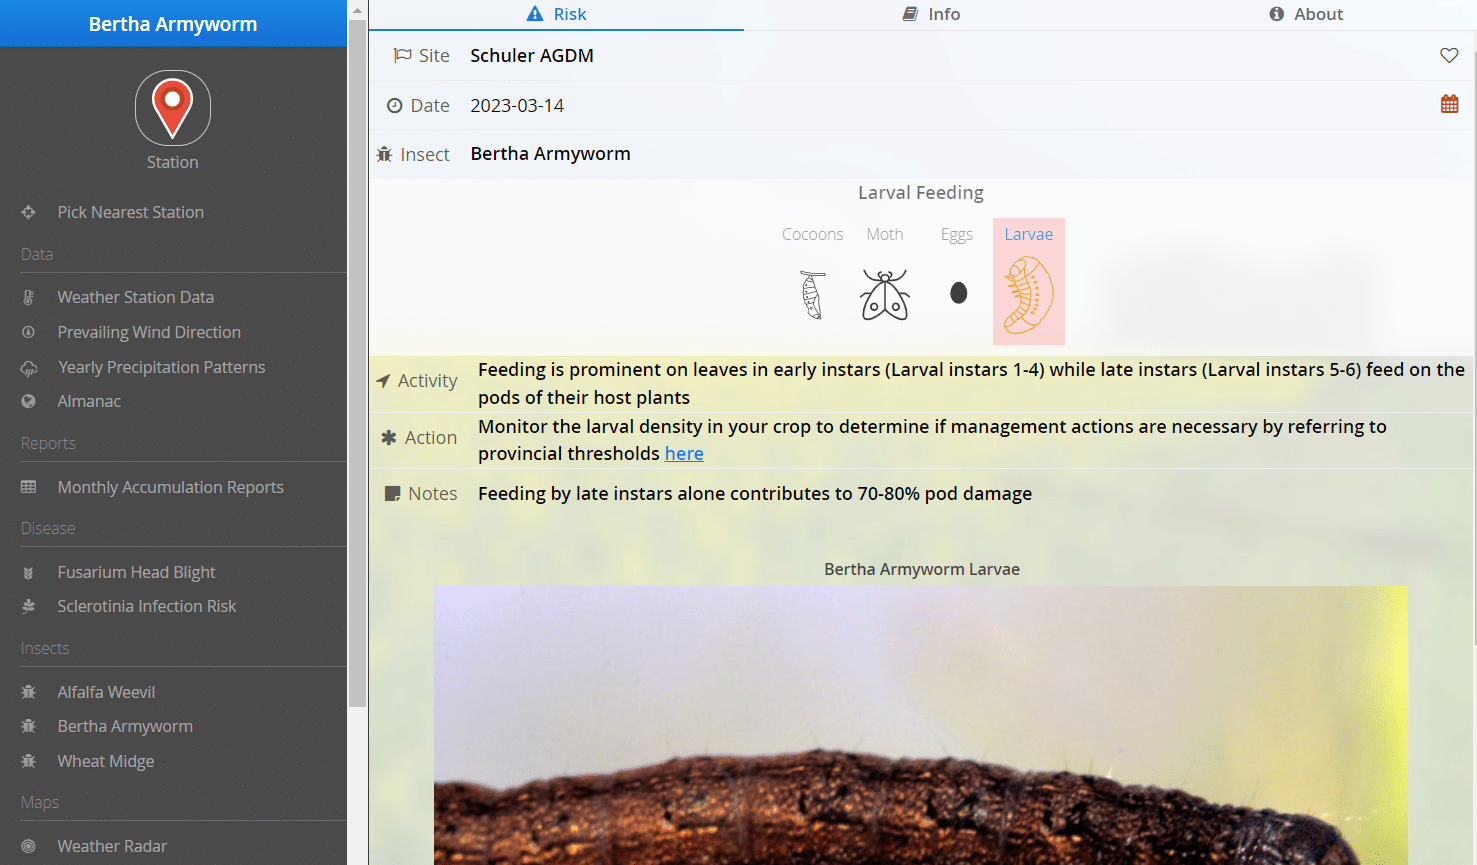Change the insect Bertha Armyworm selection
The image size is (1477, 865).
[x=550, y=154]
